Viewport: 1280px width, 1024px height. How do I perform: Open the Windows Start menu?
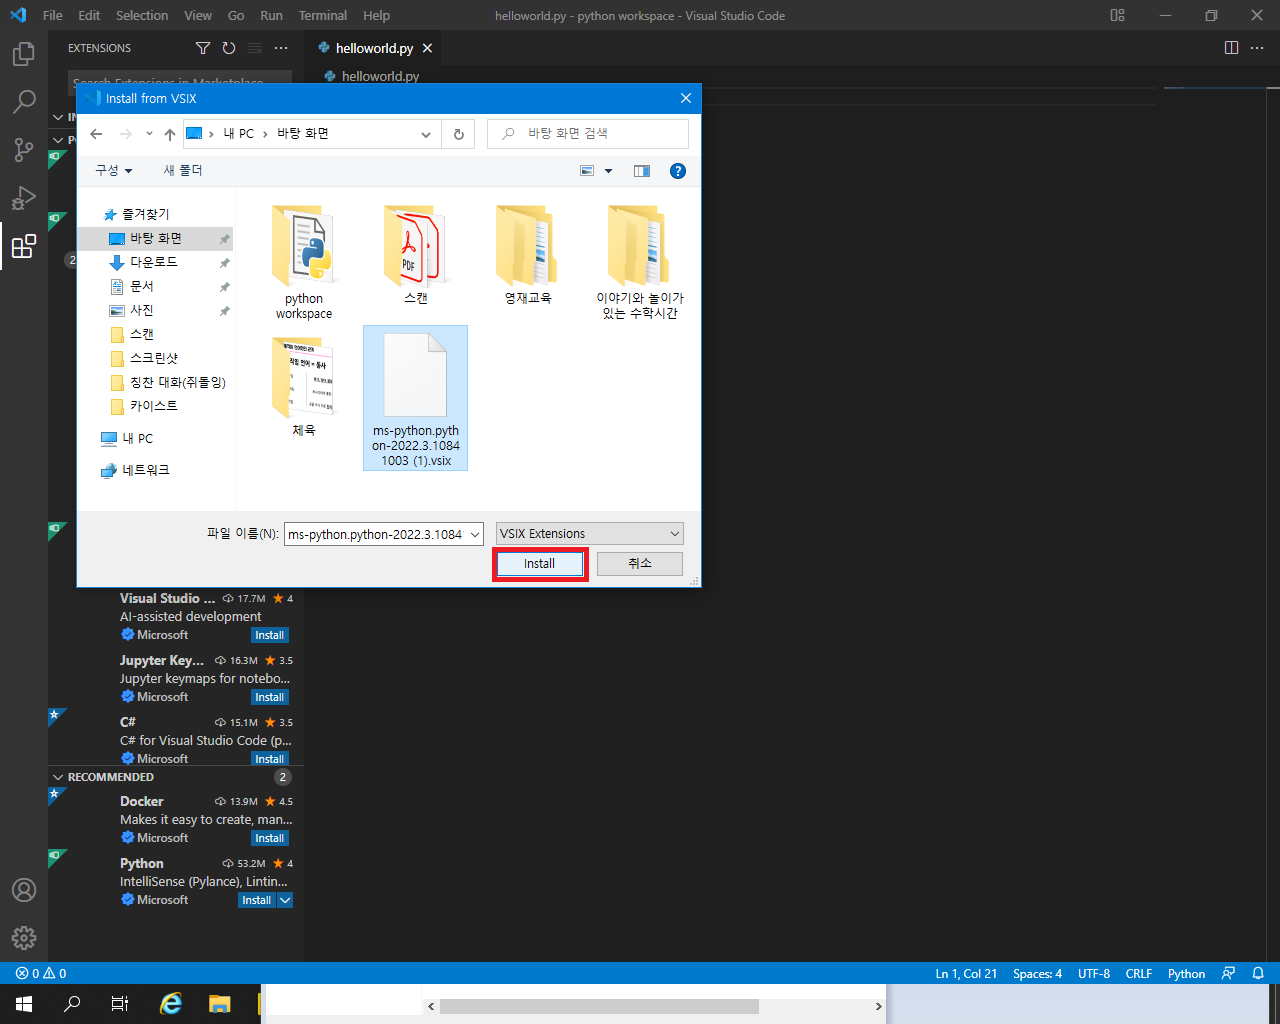[24, 1004]
